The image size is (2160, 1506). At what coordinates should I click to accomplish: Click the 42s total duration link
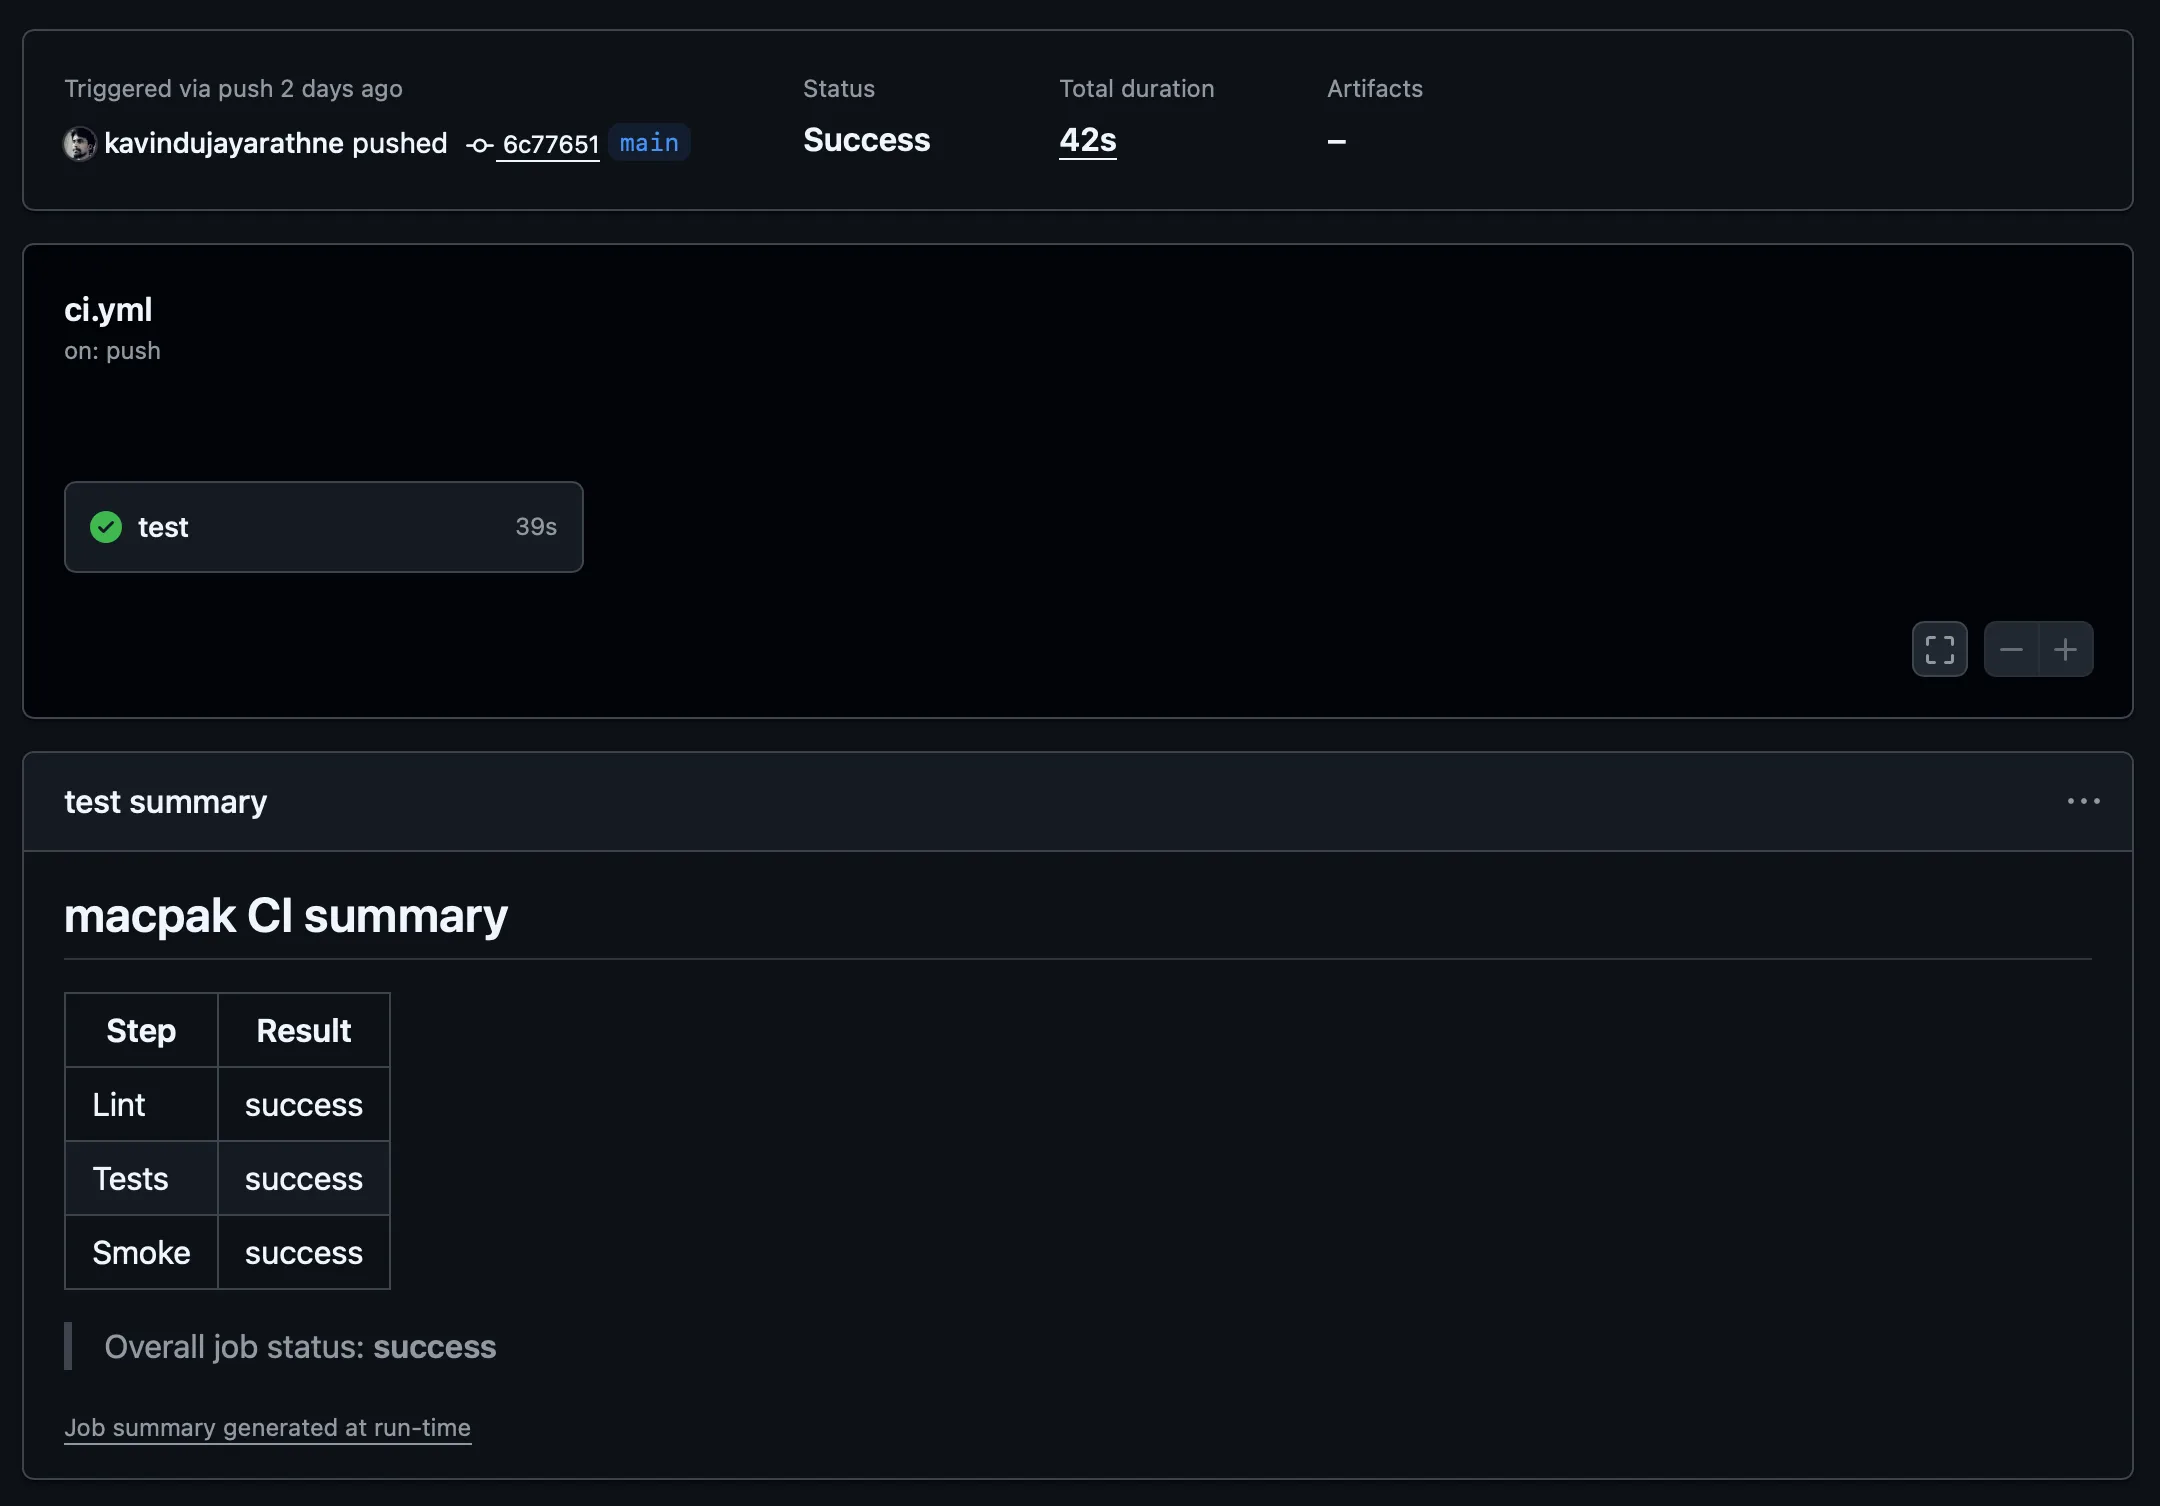click(x=1087, y=140)
